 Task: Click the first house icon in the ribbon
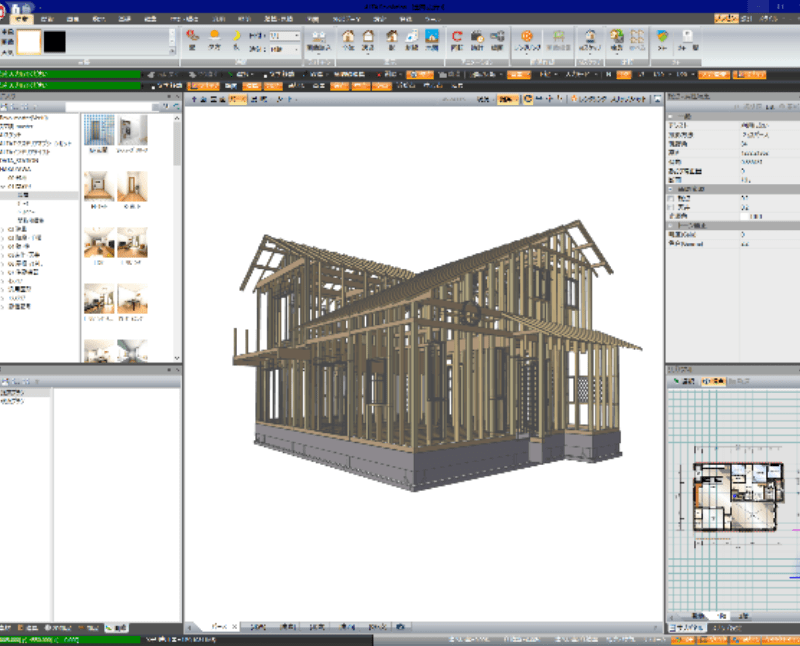[x=347, y=37]
